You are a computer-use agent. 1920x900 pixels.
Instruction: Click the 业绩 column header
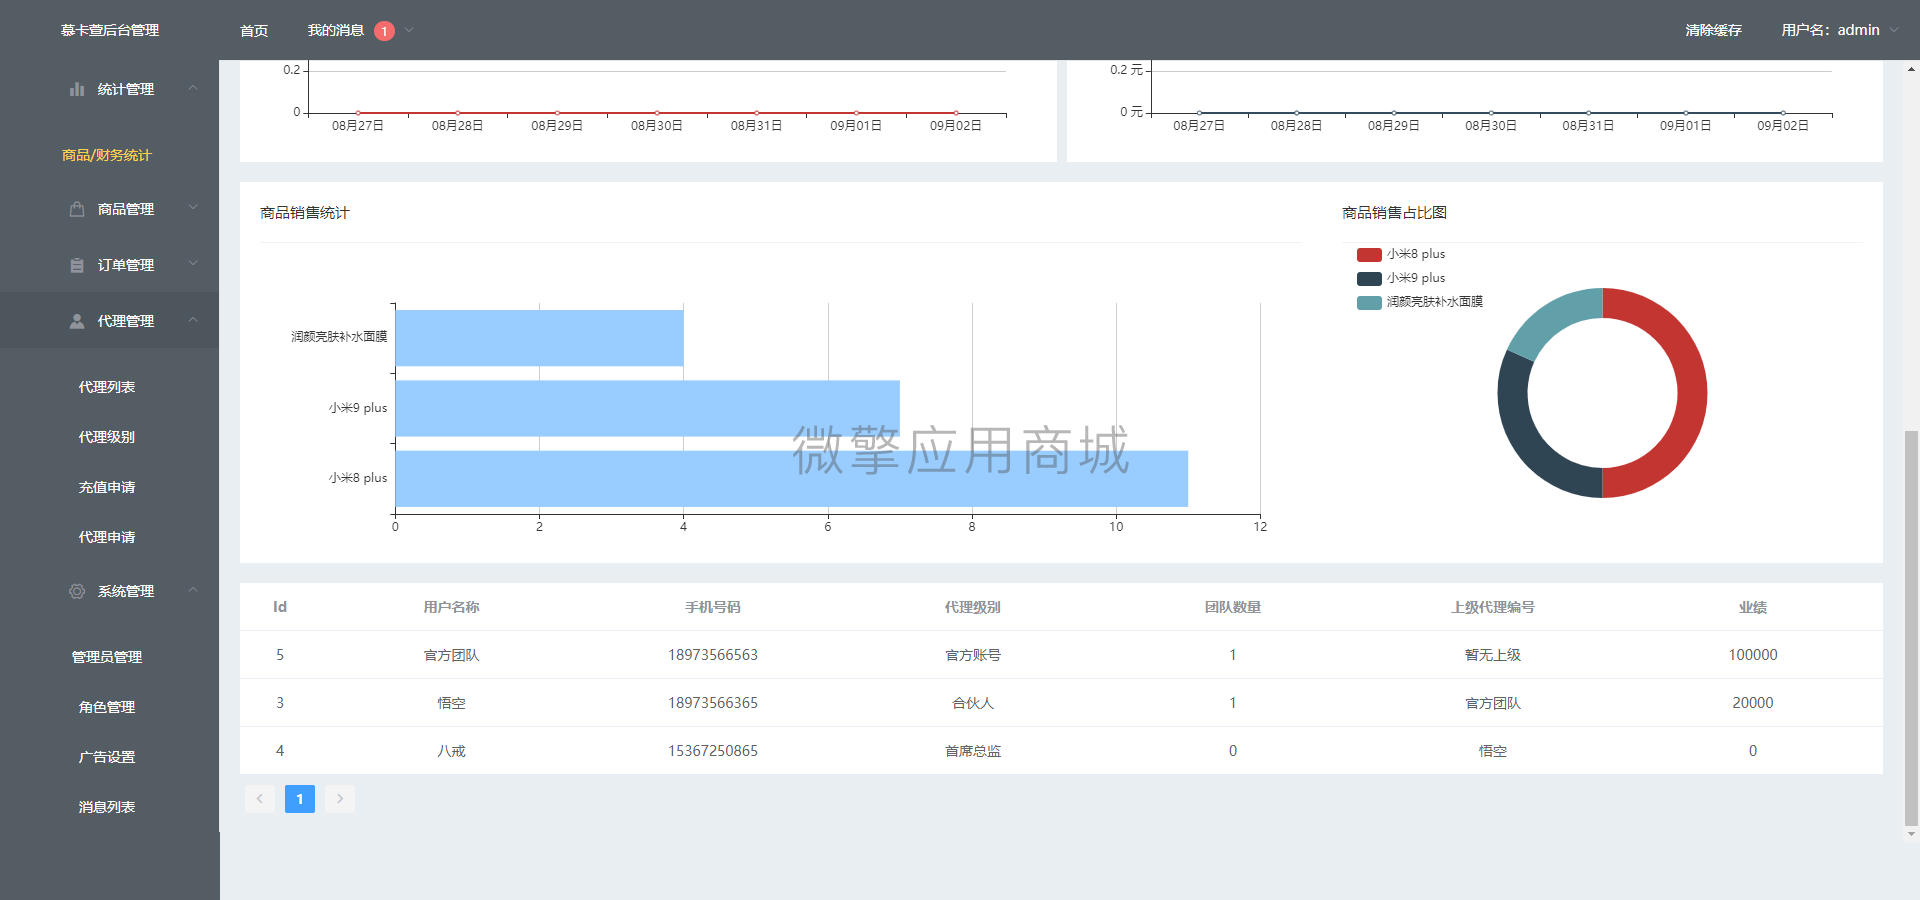coord(1753,607)
